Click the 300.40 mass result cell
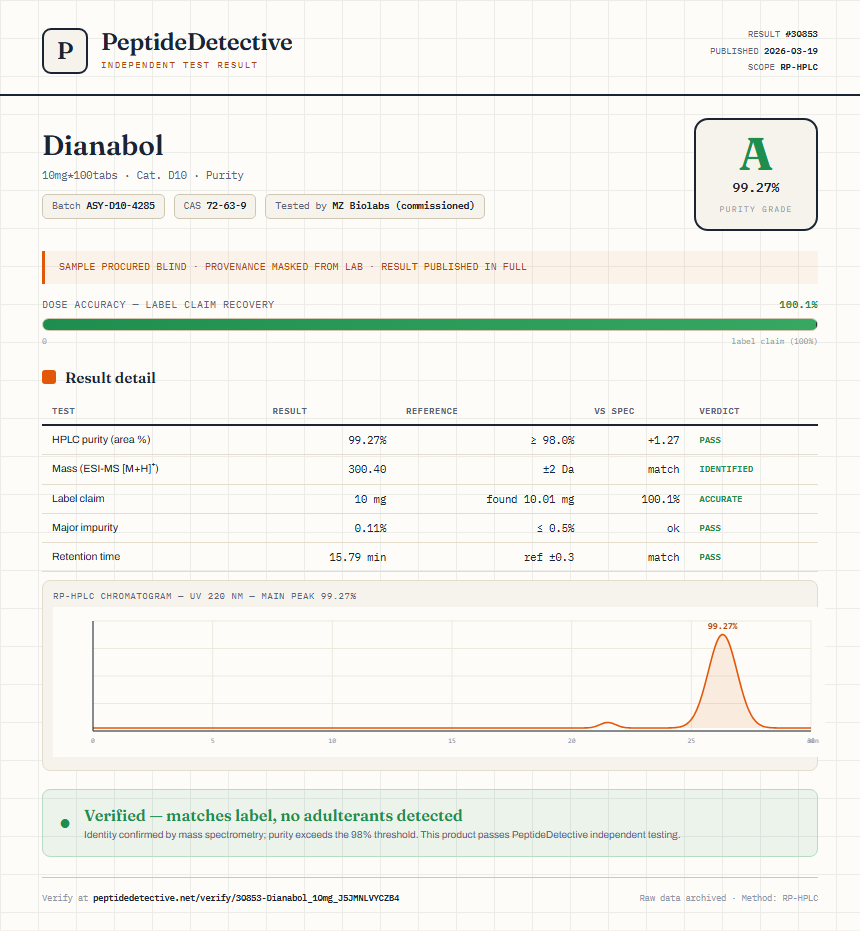 pyautogui.click(x=367, y=469)
